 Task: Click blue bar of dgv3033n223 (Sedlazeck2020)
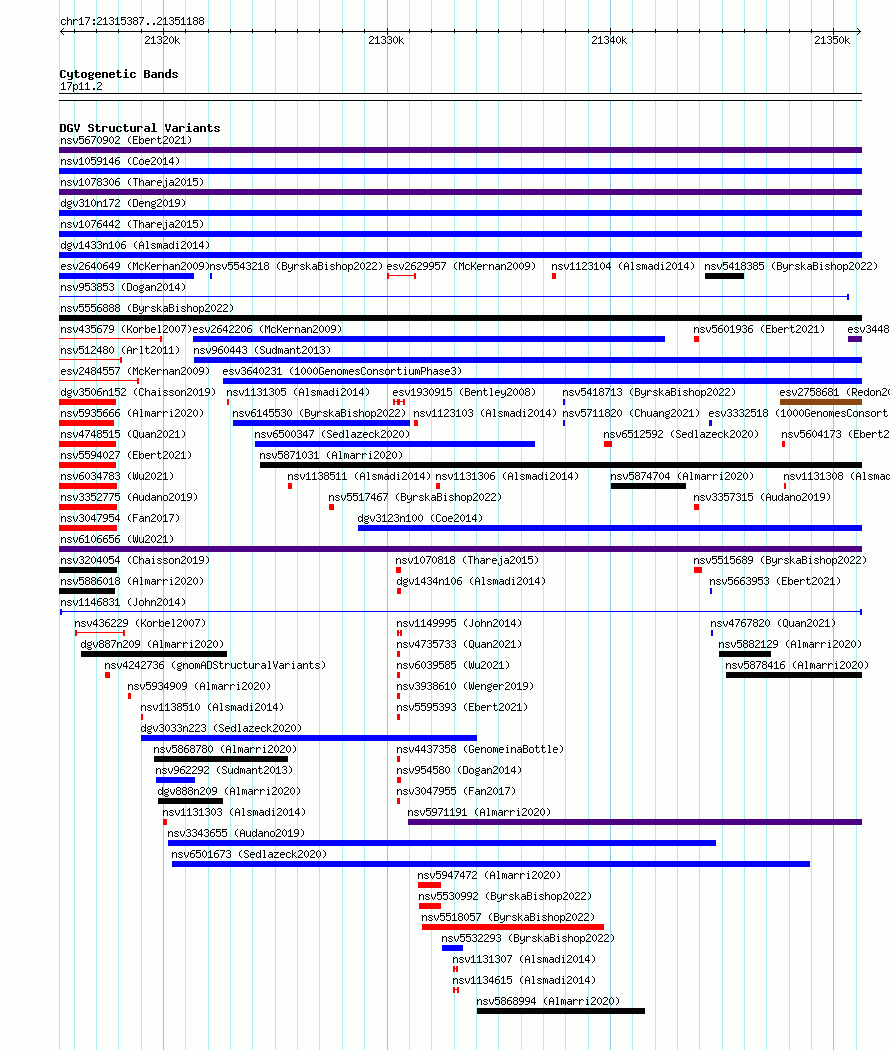click(309, 738)
